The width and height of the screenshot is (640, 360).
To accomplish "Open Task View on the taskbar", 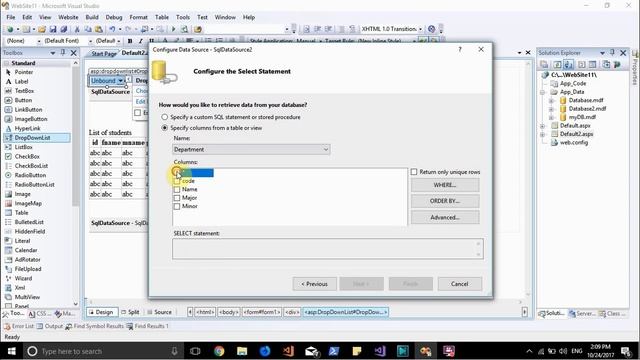I will point(196,351).
